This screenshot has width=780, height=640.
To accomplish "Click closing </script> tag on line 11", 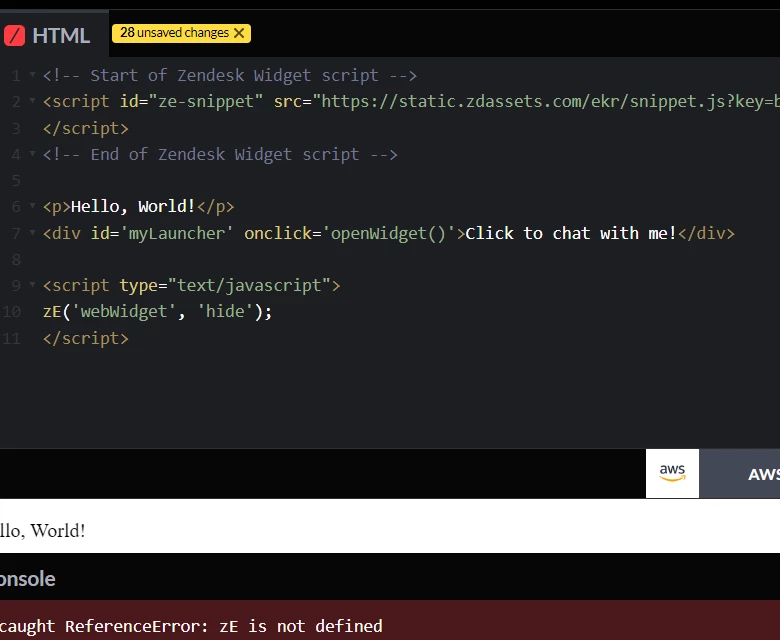I will (86, 339).
